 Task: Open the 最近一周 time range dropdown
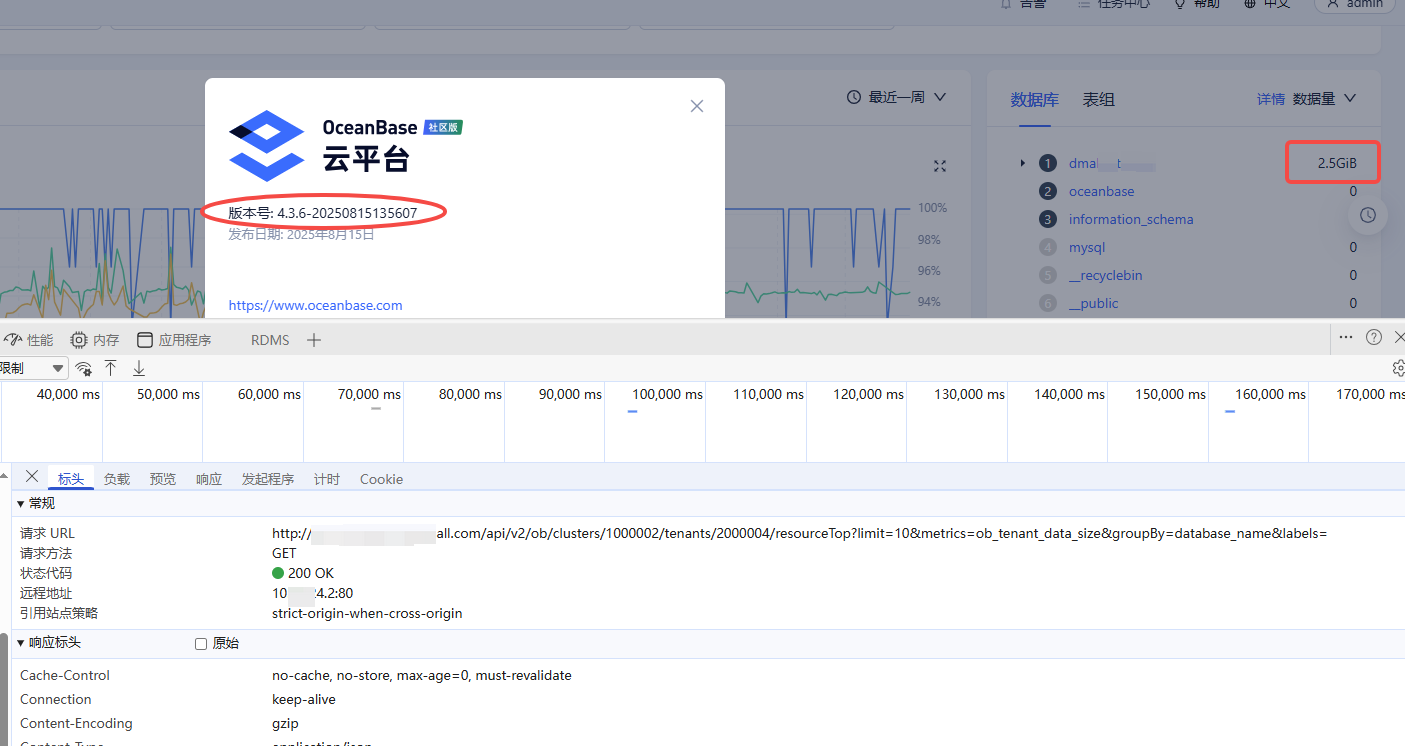(x=896, y=97)
